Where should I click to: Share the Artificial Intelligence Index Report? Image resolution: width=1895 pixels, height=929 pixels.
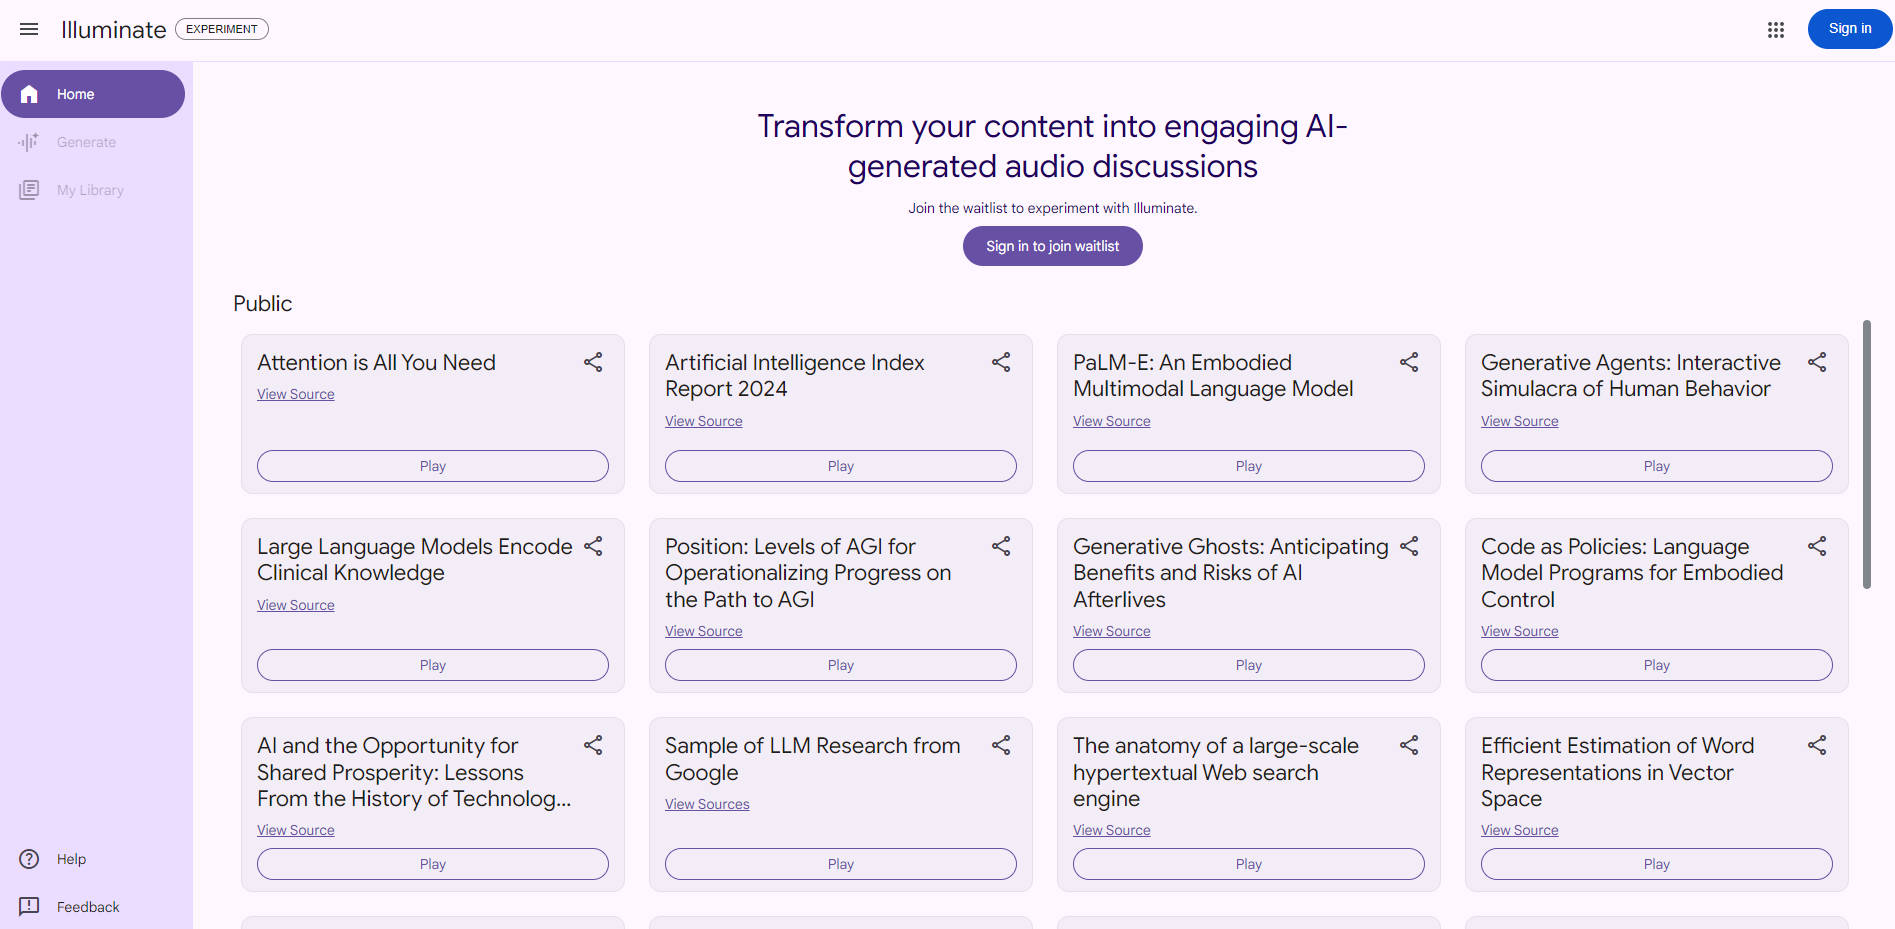(1001, 362)
